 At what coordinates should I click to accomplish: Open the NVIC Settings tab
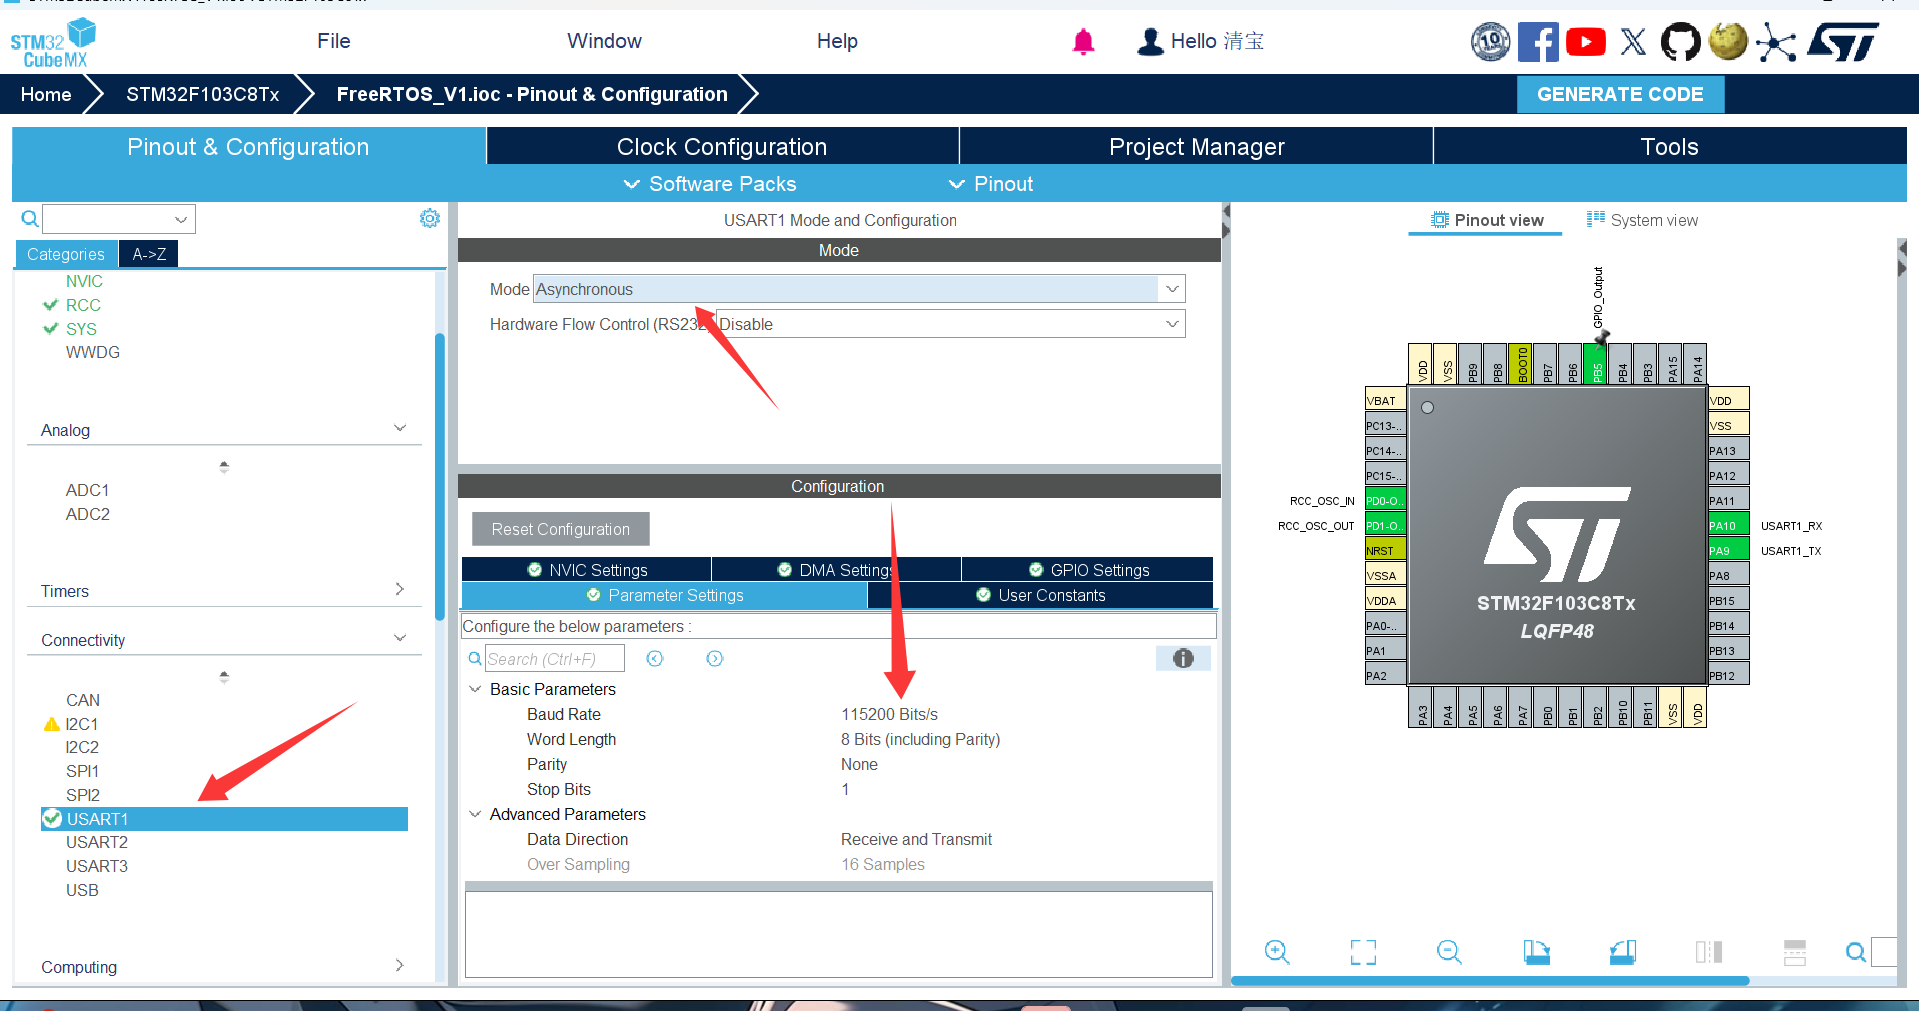click(x=587, y=570)
